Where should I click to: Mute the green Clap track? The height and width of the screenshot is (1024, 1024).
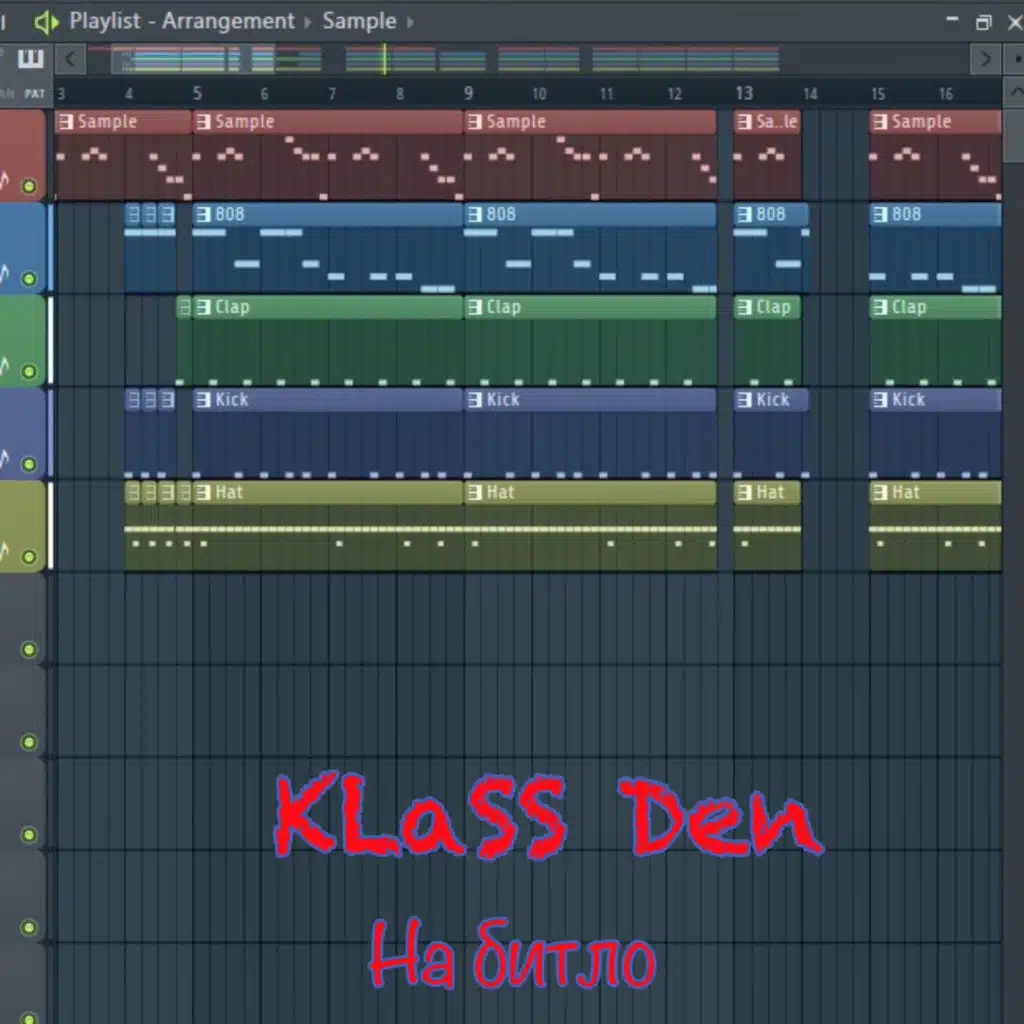[x=29, y=372]
